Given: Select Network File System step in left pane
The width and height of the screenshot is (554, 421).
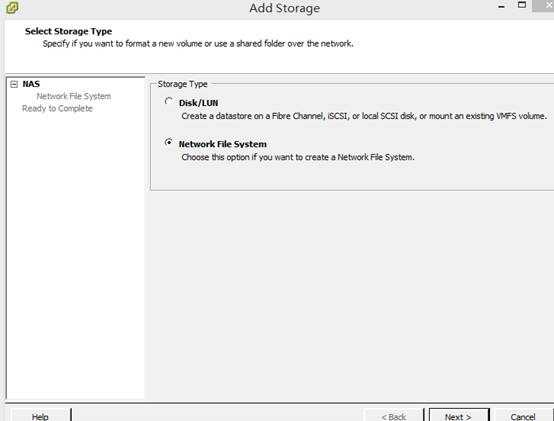Looking at the screenshot, I should 74,96.
